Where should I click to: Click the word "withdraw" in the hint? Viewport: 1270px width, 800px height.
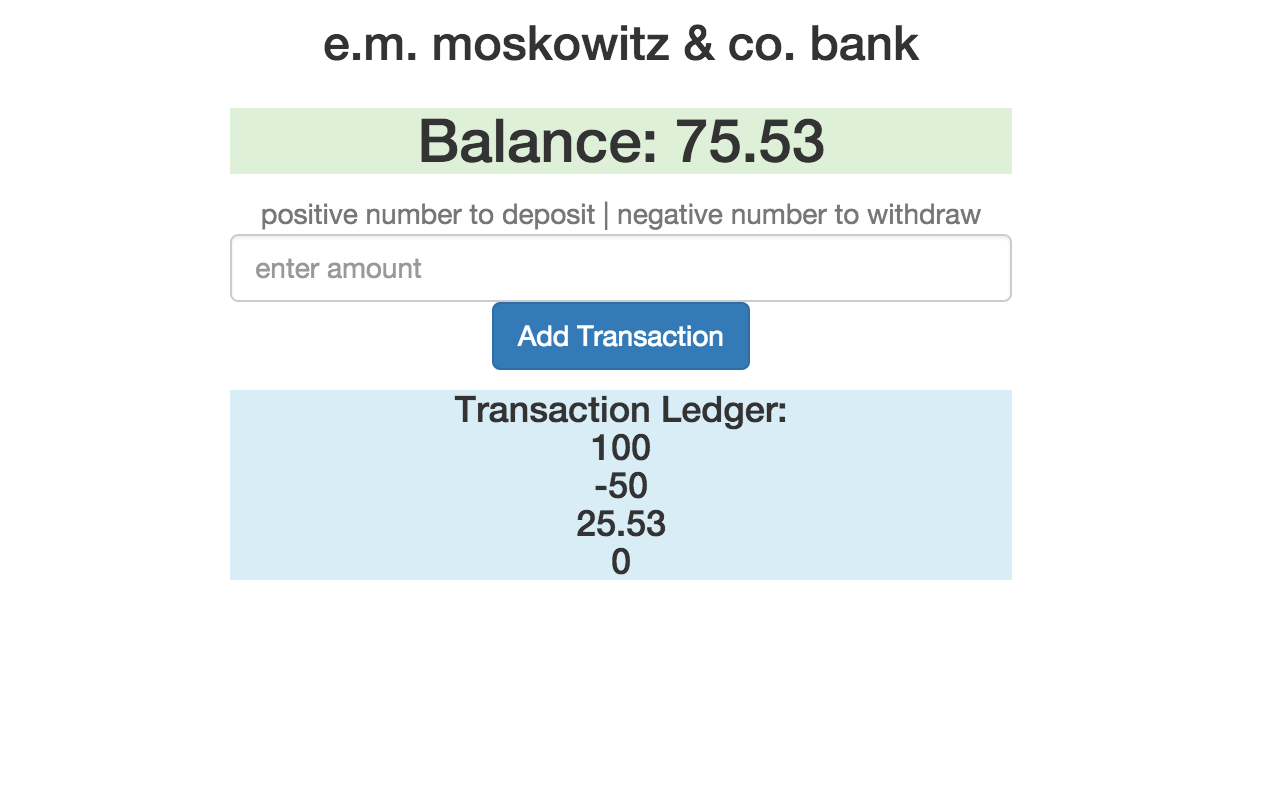(x=923, y=215)
